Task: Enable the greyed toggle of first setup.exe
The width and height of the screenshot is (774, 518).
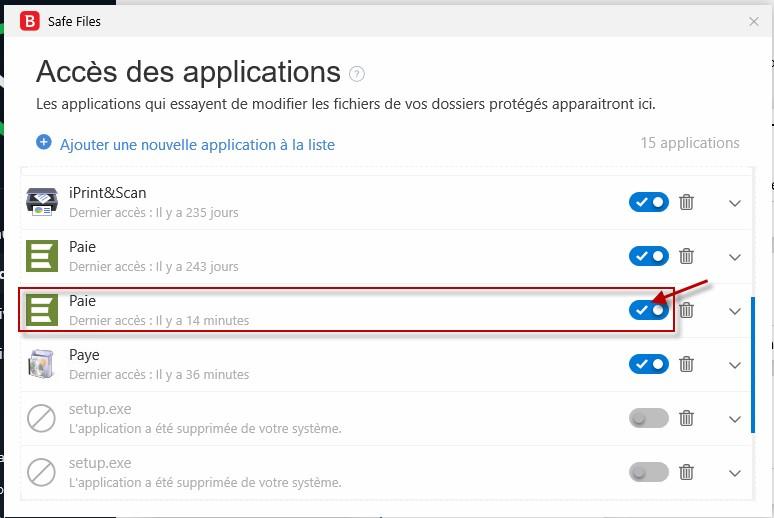Action: click(649, 418)
